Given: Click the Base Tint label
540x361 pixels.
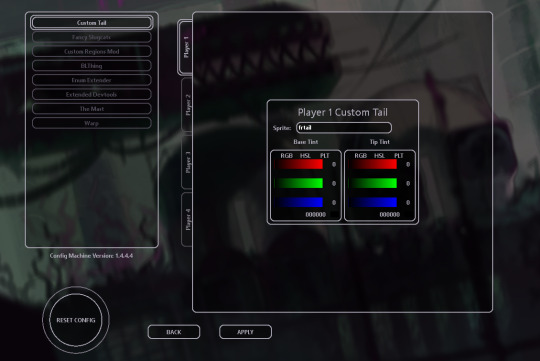Looking at the screenshot, I should click(305, 142).
